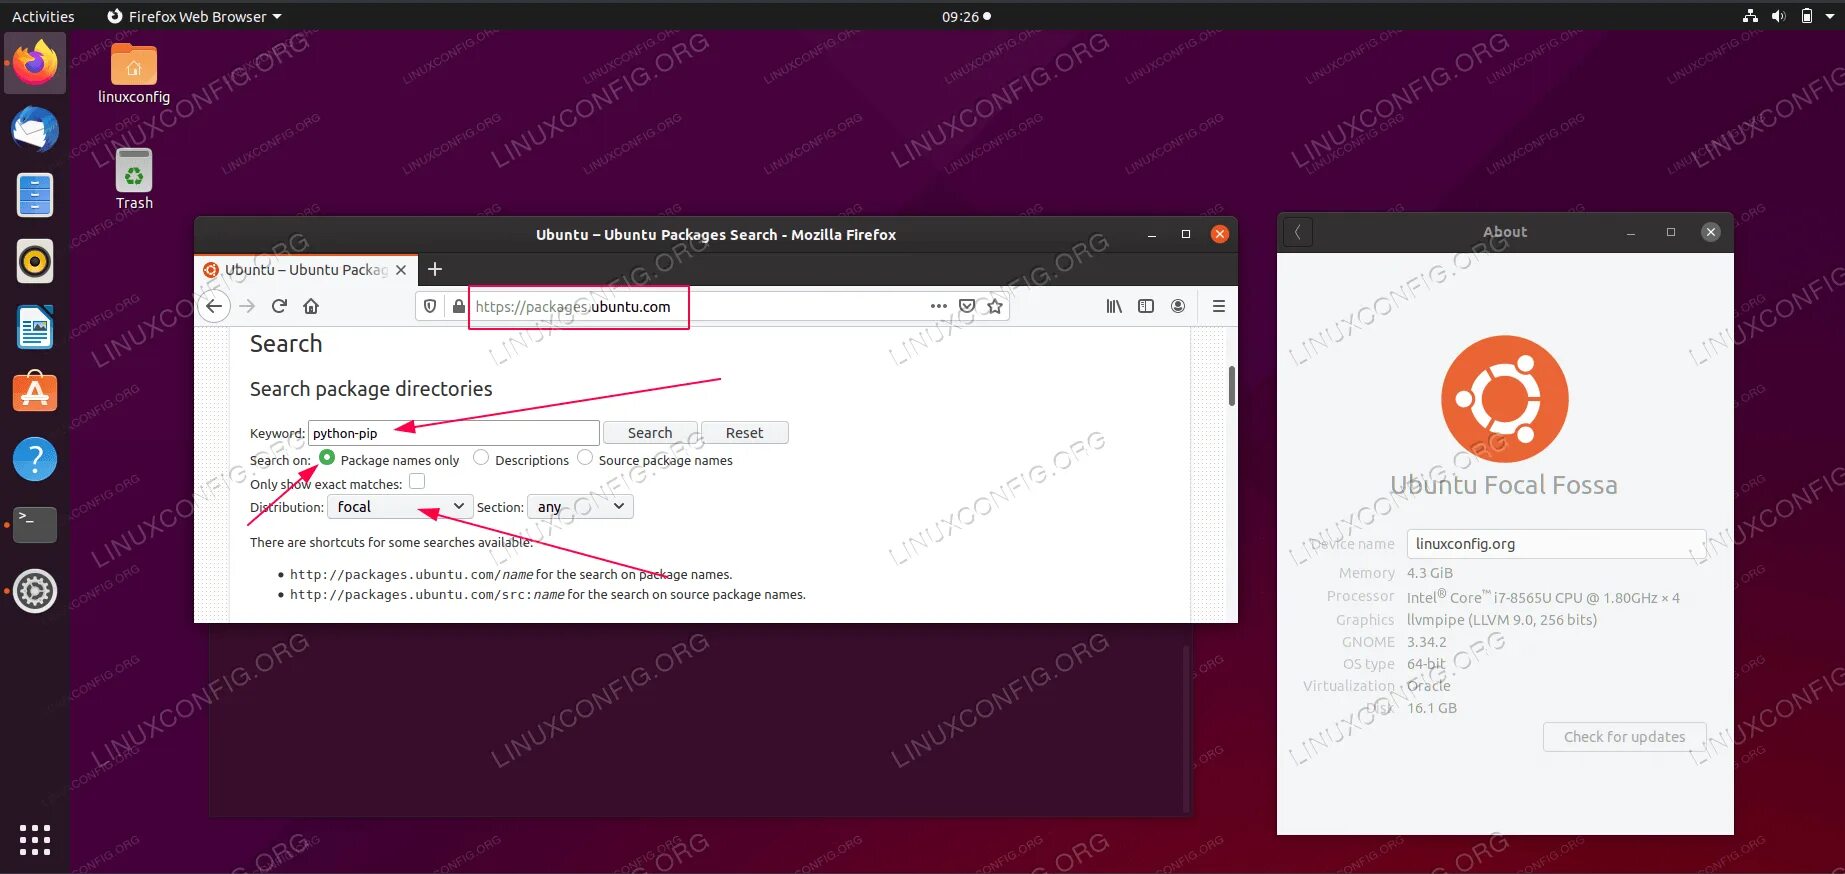1845x874 pixels.
Task: Select Source package names radio button
Action: [585, 458]
